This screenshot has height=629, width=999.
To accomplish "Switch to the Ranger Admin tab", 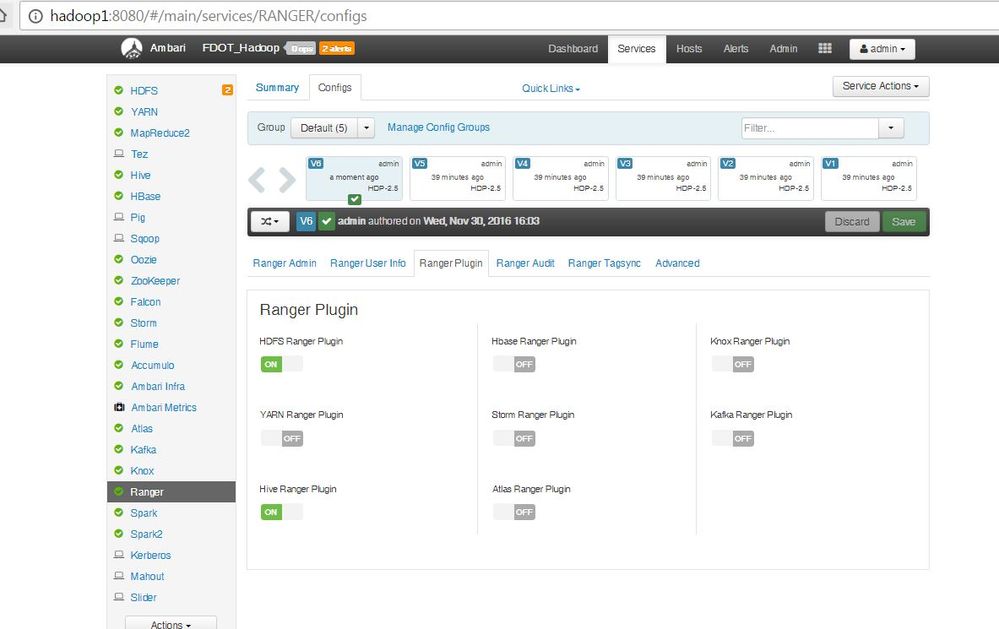I will (284, 263).
